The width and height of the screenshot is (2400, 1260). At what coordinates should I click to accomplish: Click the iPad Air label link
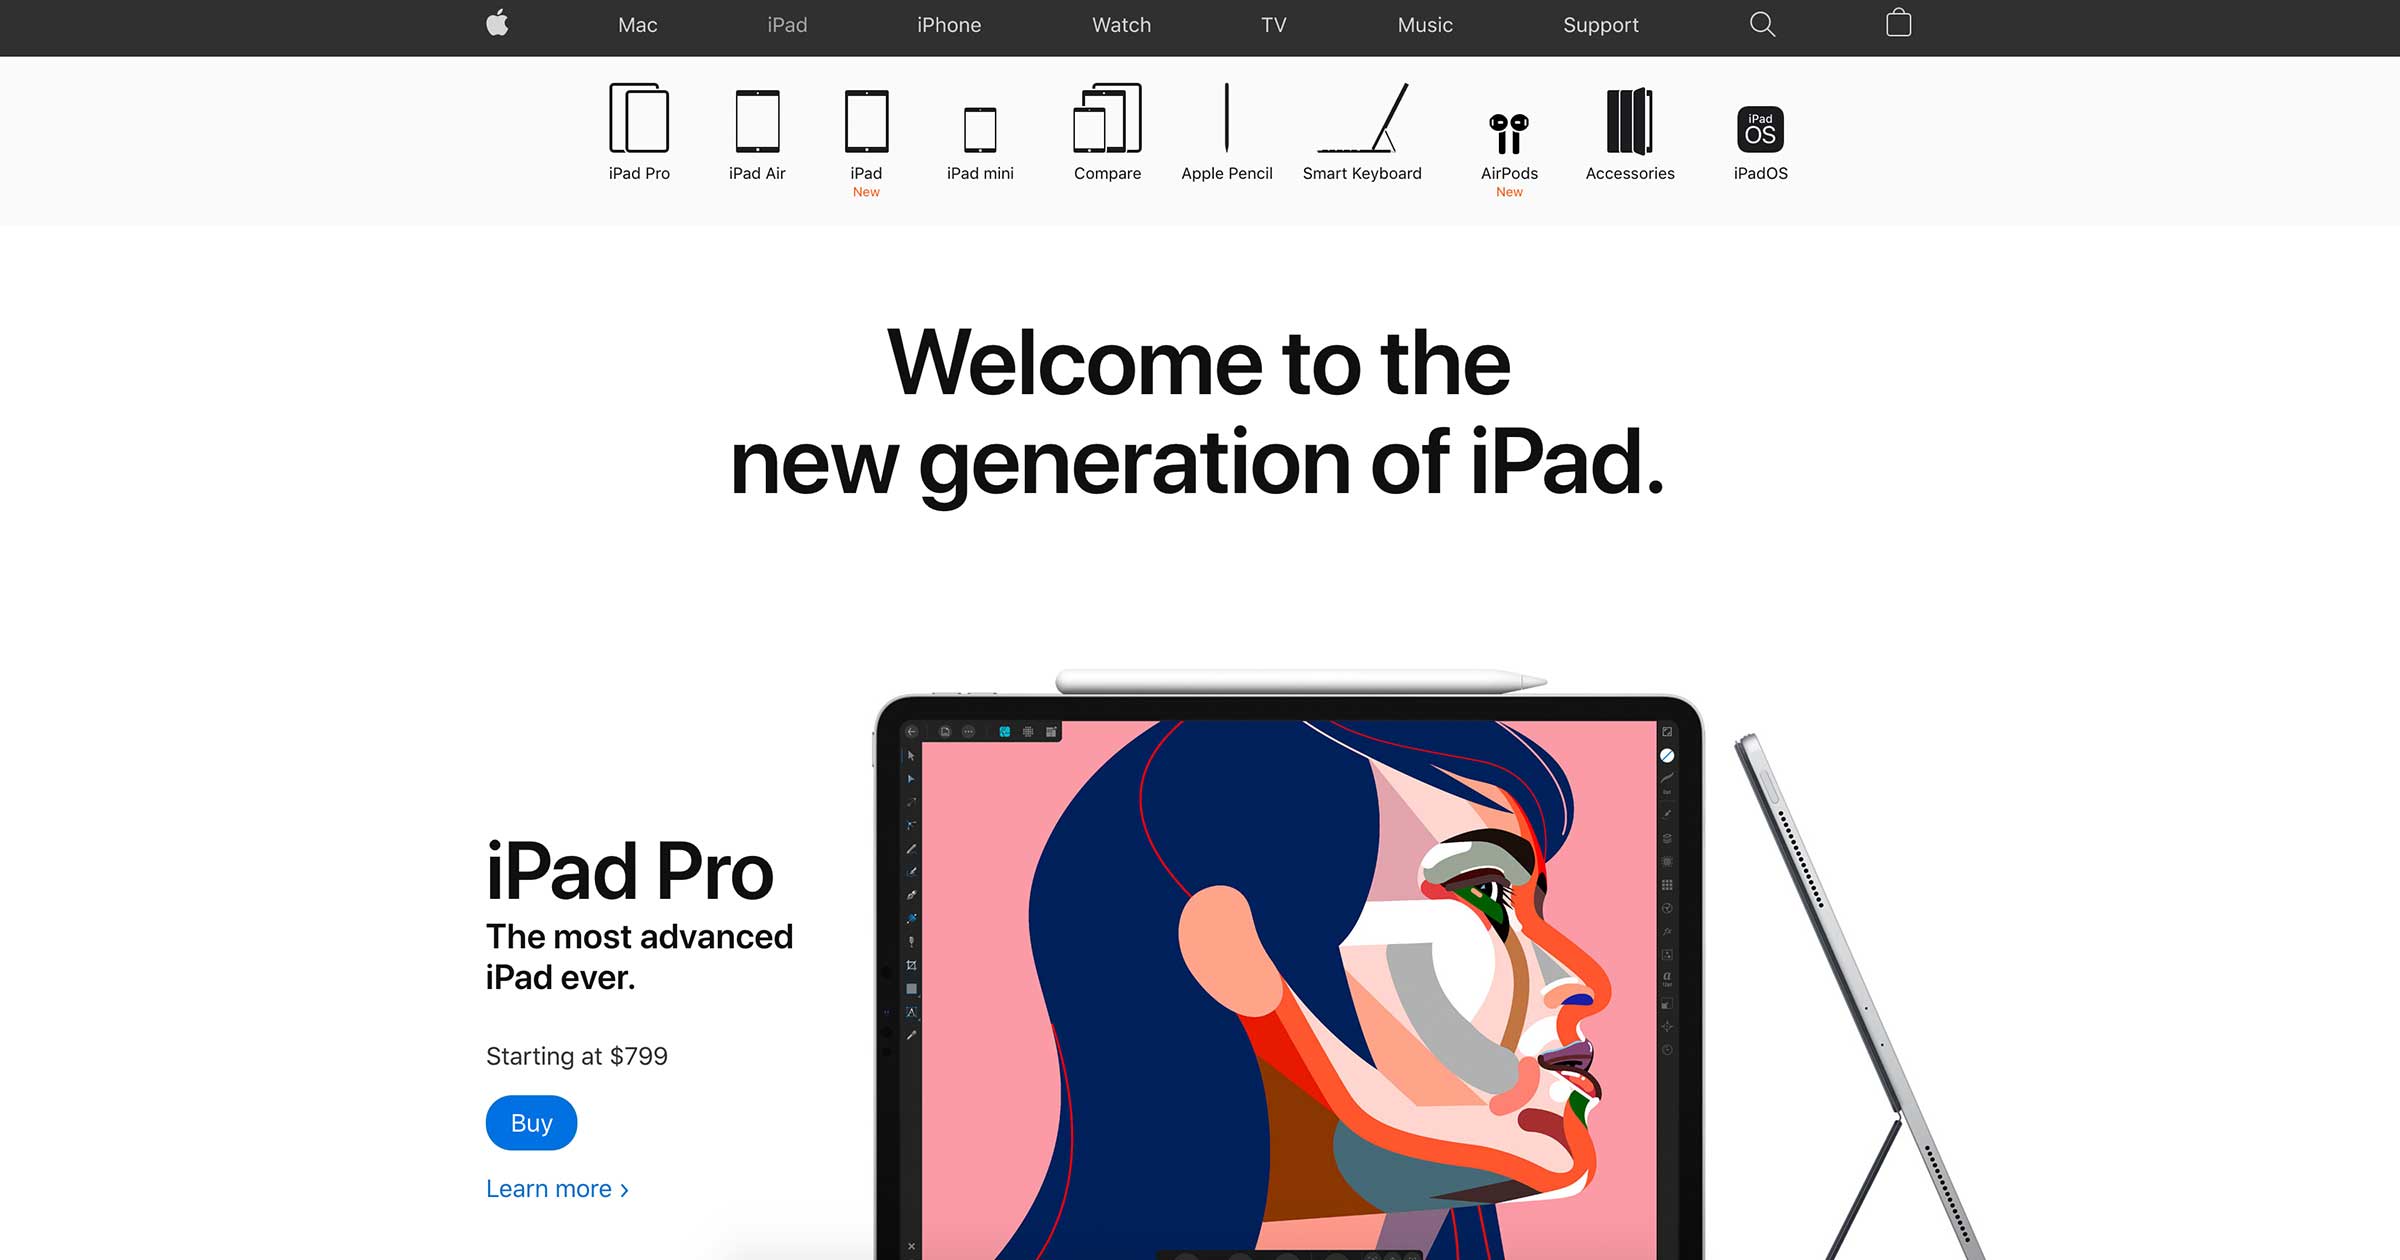point(757,173)
